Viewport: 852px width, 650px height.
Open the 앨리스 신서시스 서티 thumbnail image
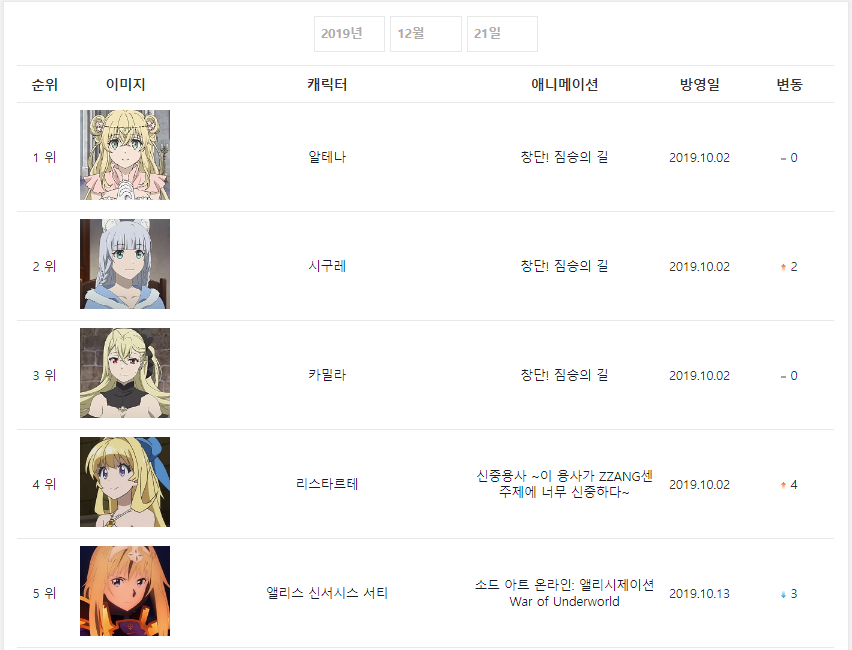(x=125, y=591)
